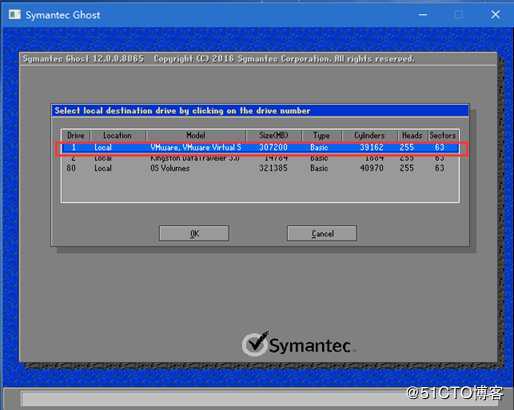Click the Heads column header
The height and width of the screenshot is (410, 514).
tap(412, 135)
